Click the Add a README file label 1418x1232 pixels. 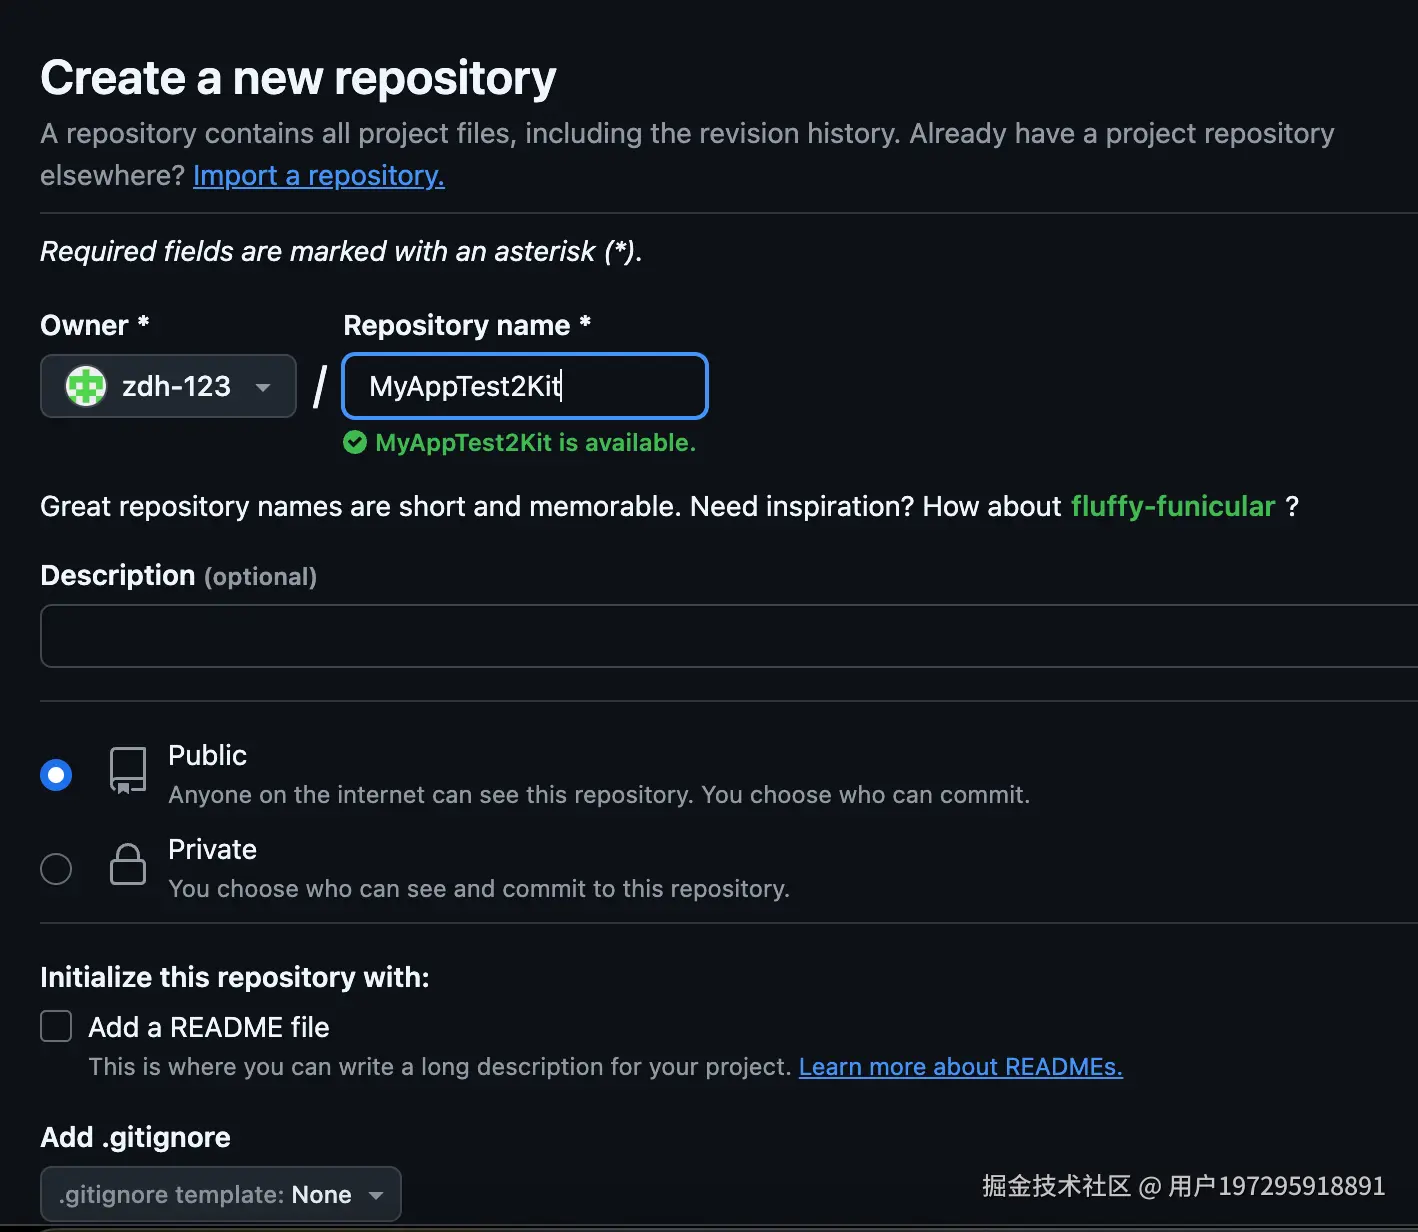pos(208,1027)
